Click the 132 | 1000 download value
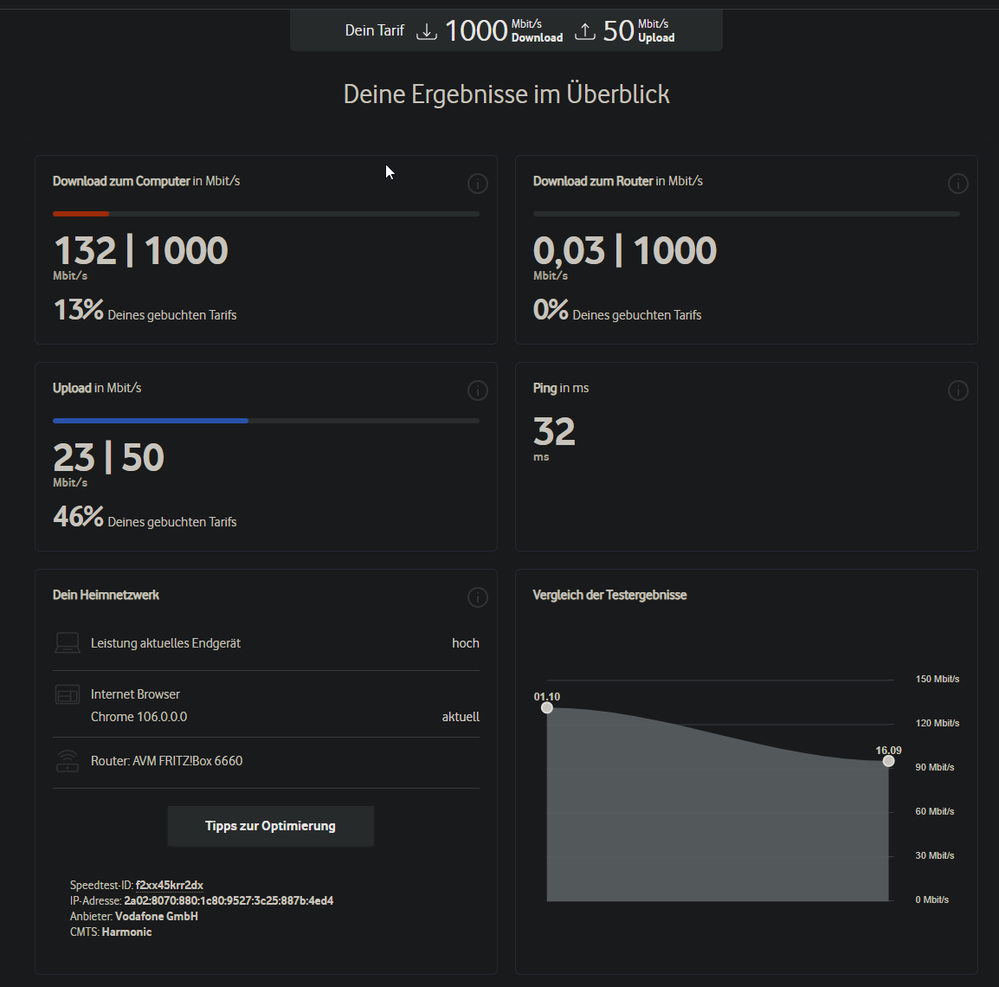Image resolution: width=999 pixels, height=987 pixels. pos(141,250)
